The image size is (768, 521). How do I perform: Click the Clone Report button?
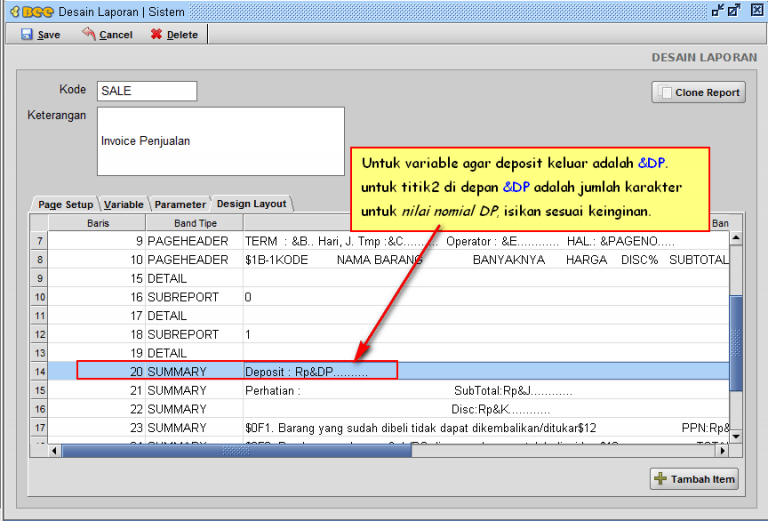pos(698,92)
